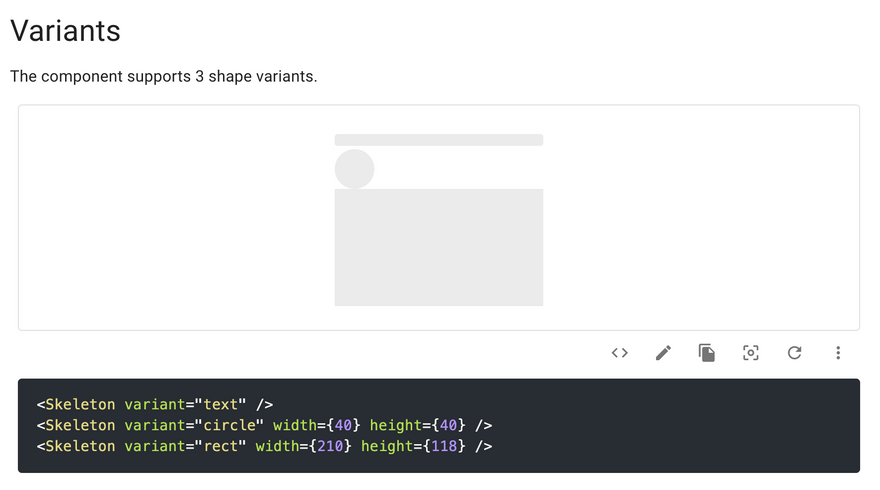Click the "rect" variant string in code

[x=220, y=446]
